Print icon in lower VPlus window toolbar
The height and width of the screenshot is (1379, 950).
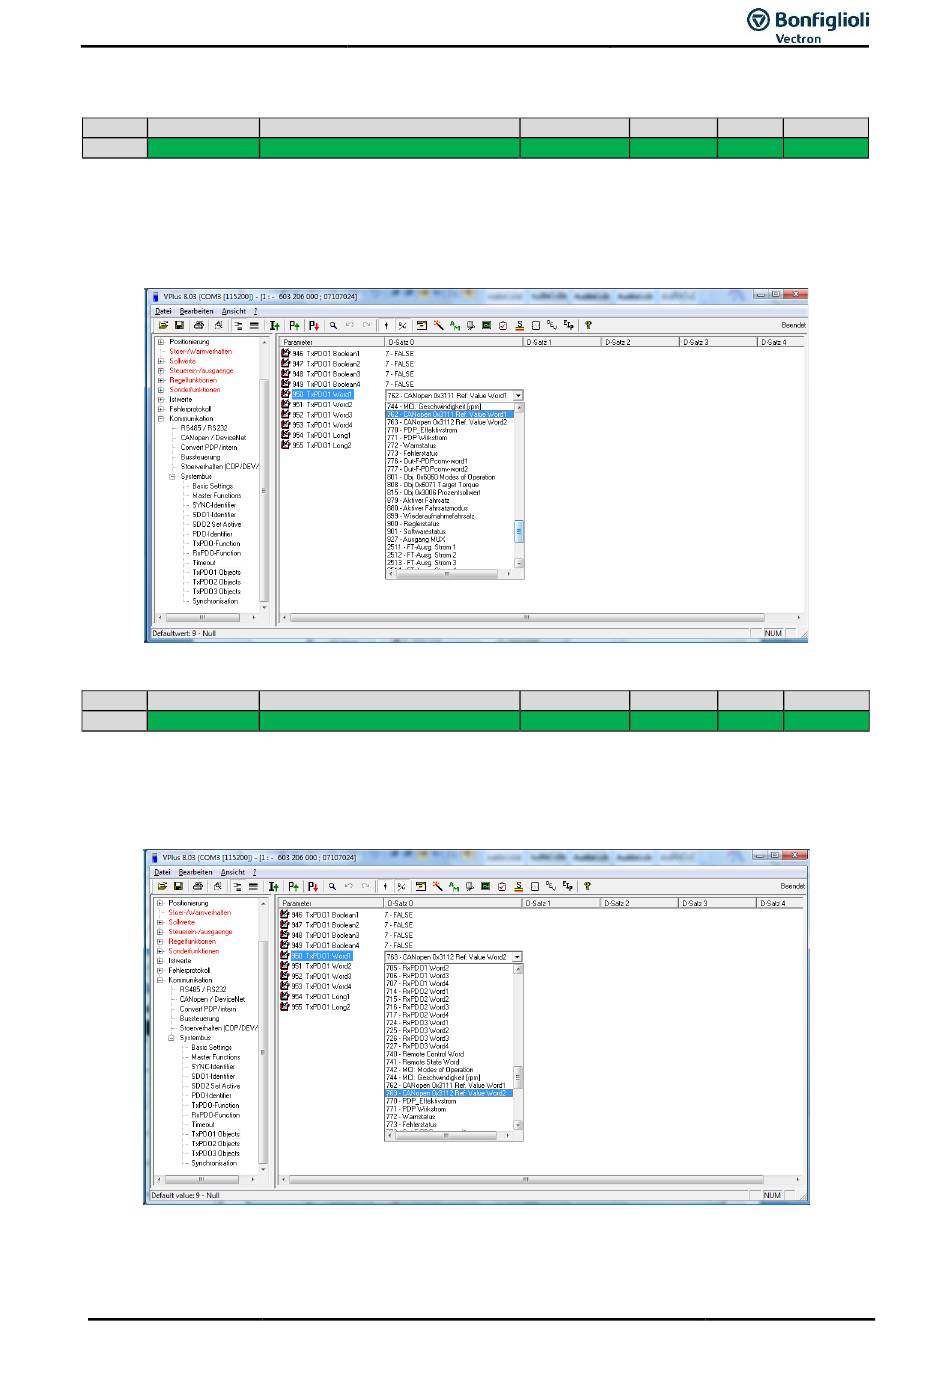click(x=197, y=886)
